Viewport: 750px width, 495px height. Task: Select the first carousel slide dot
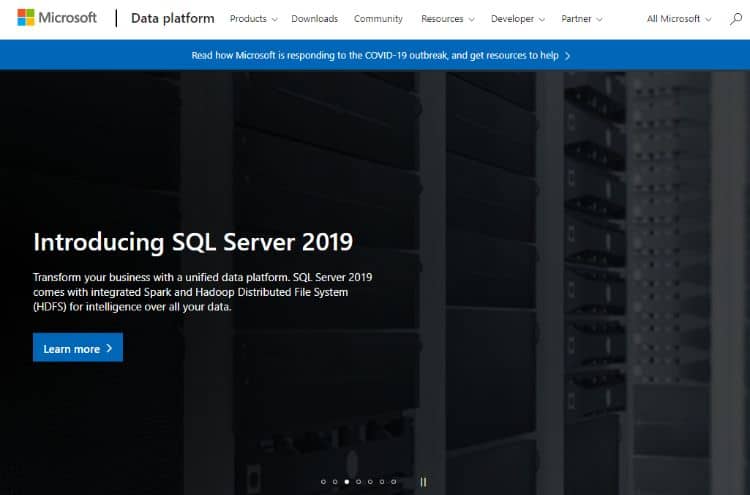point(323,482)
